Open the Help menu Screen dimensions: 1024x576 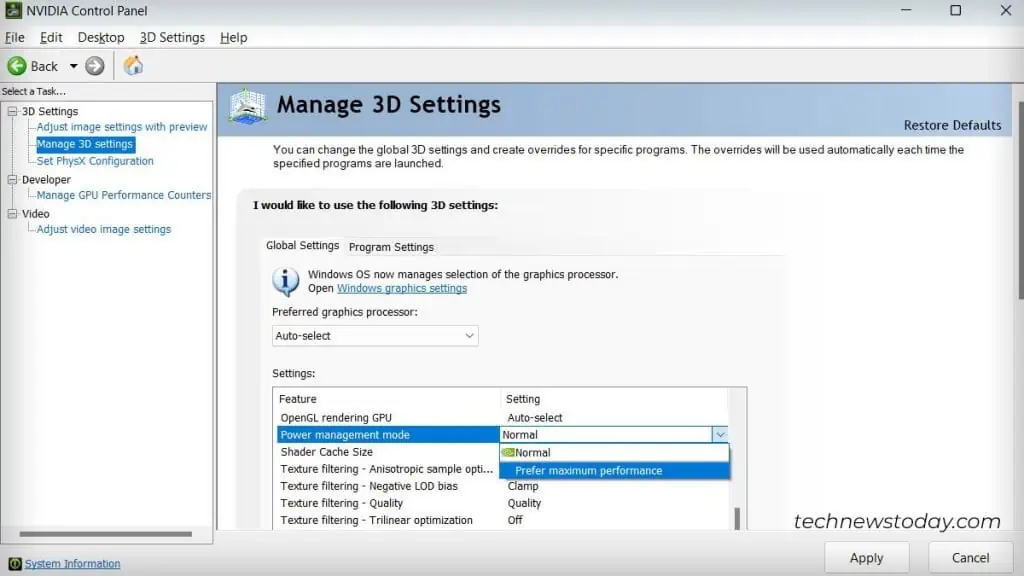[234, 37]
